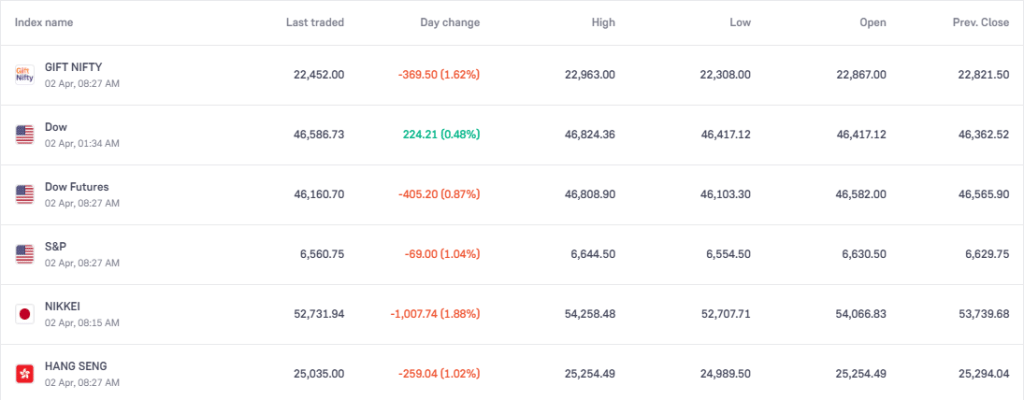Open the NIKKEI index link

pos(65,307)
